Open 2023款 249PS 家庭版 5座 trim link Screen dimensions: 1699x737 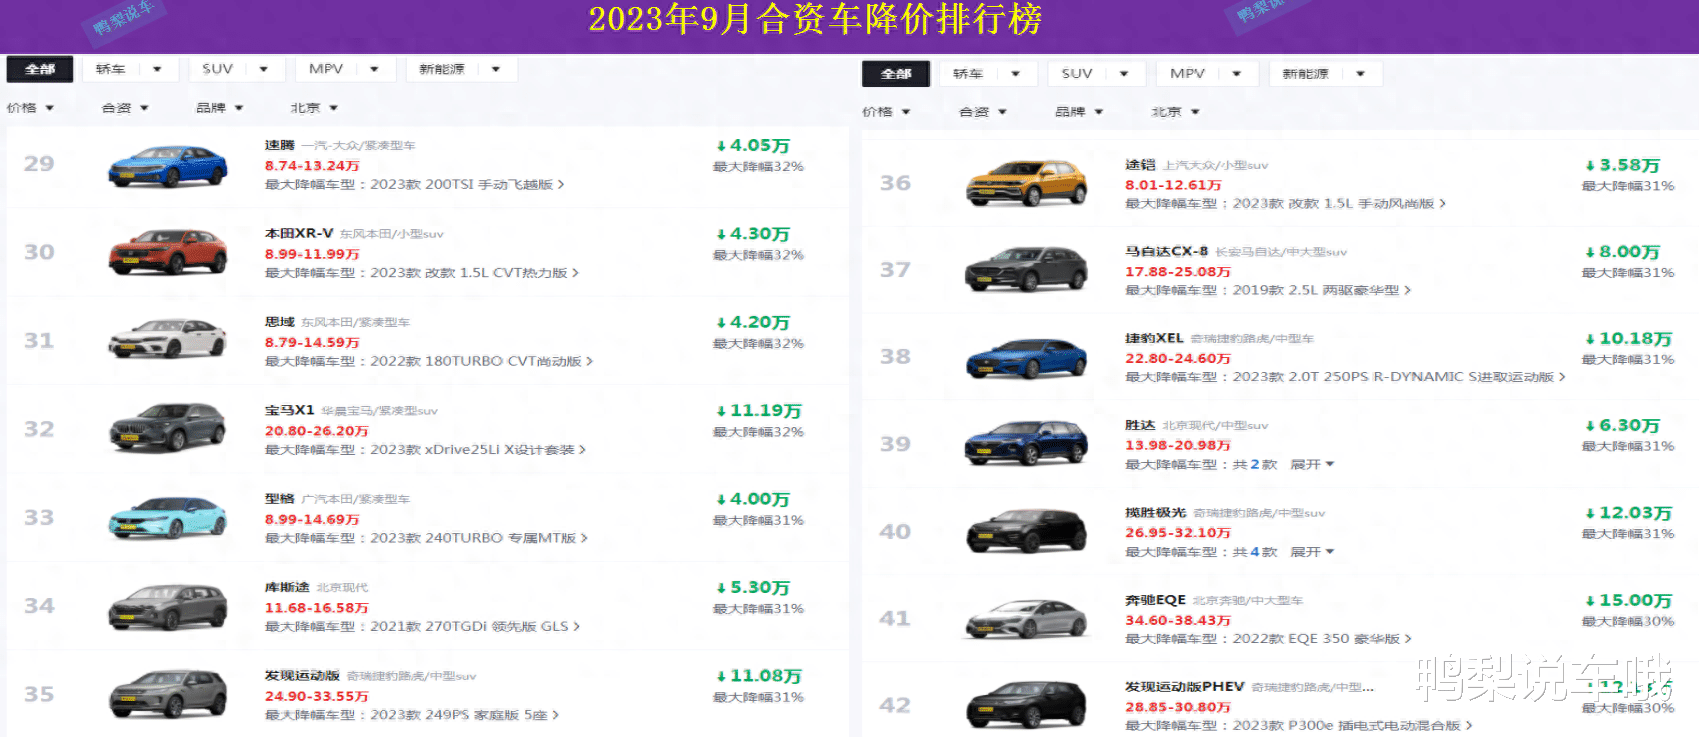coord(464,715)
